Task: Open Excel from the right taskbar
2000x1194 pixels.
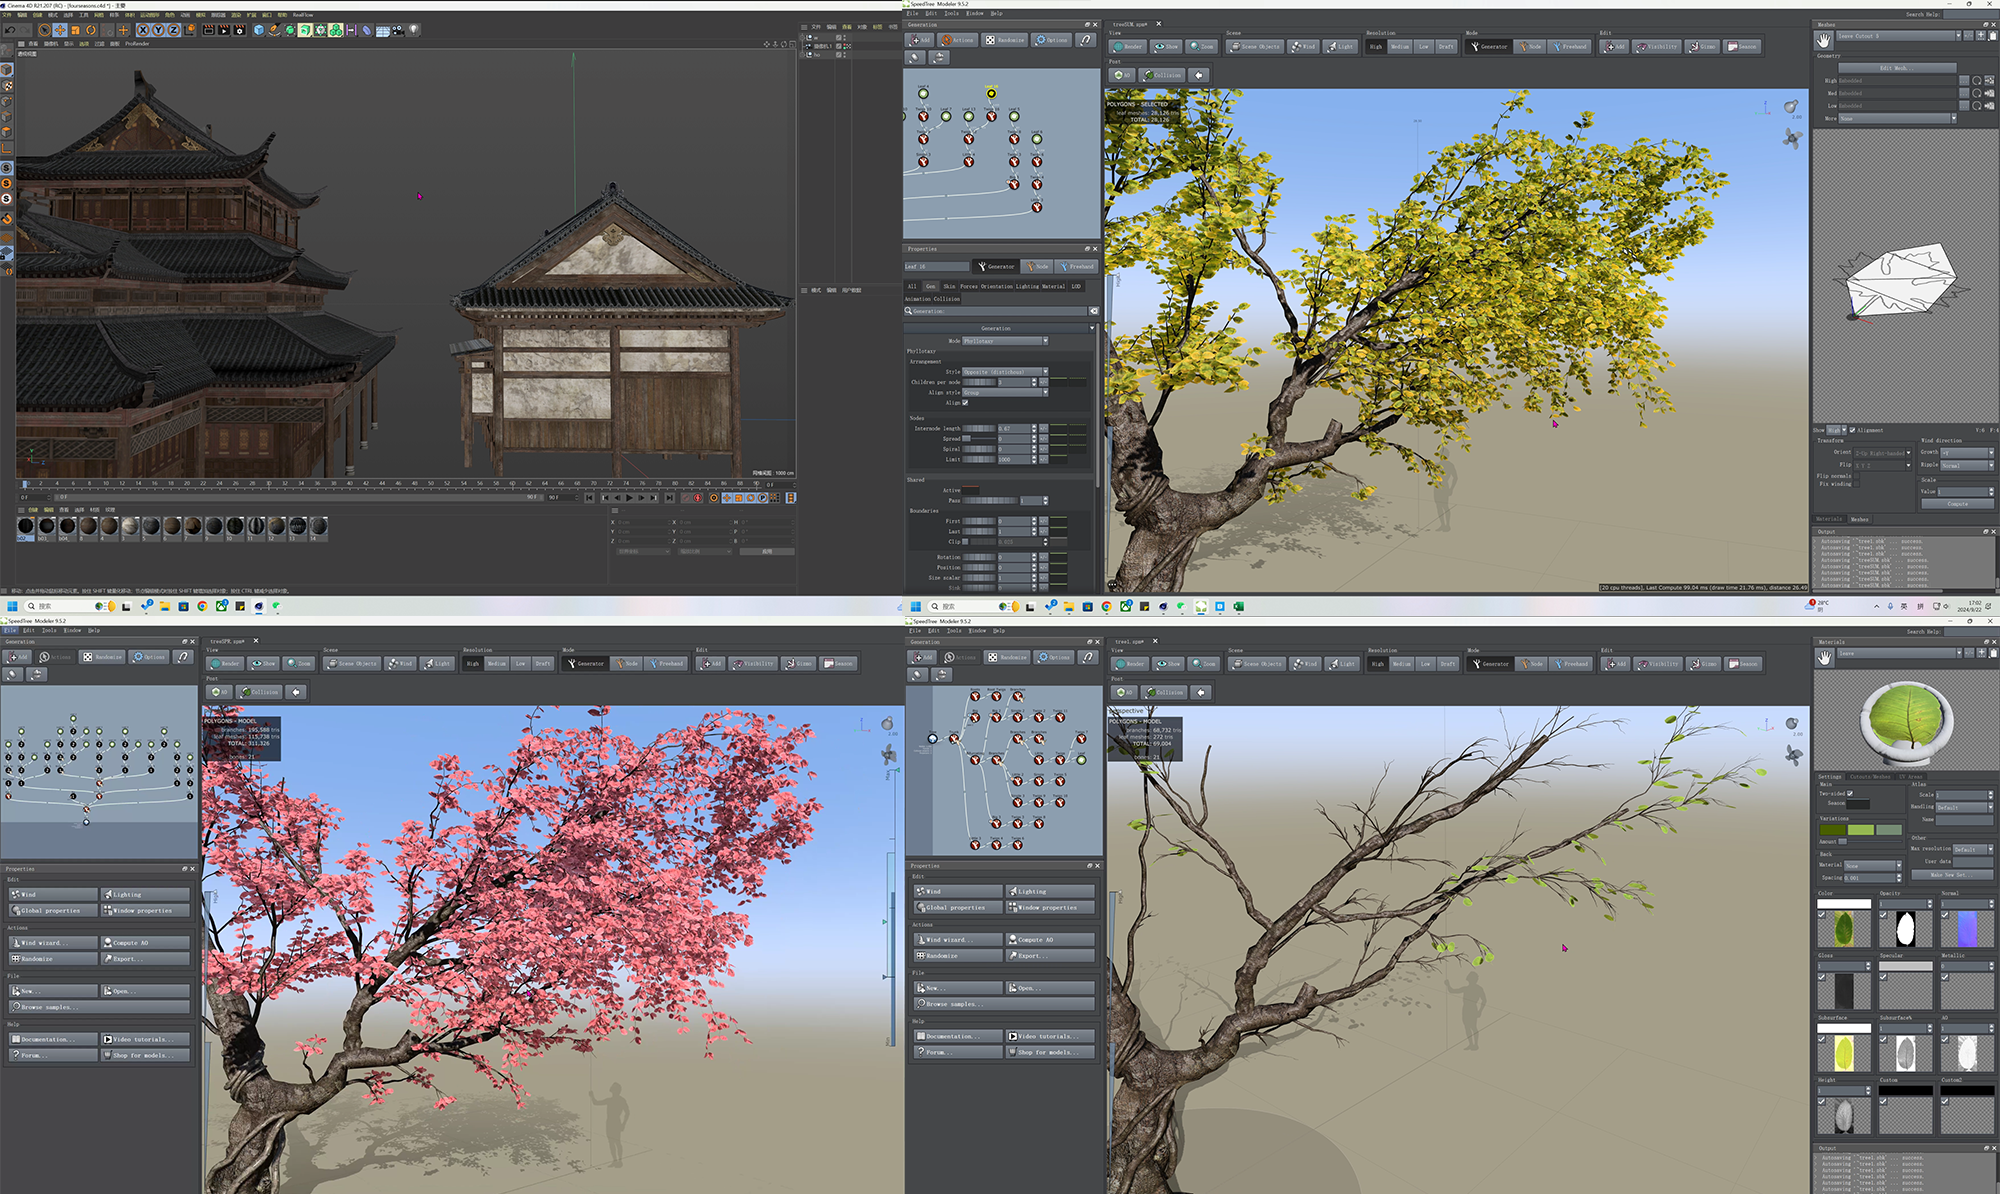Action: click(1238, 606)
